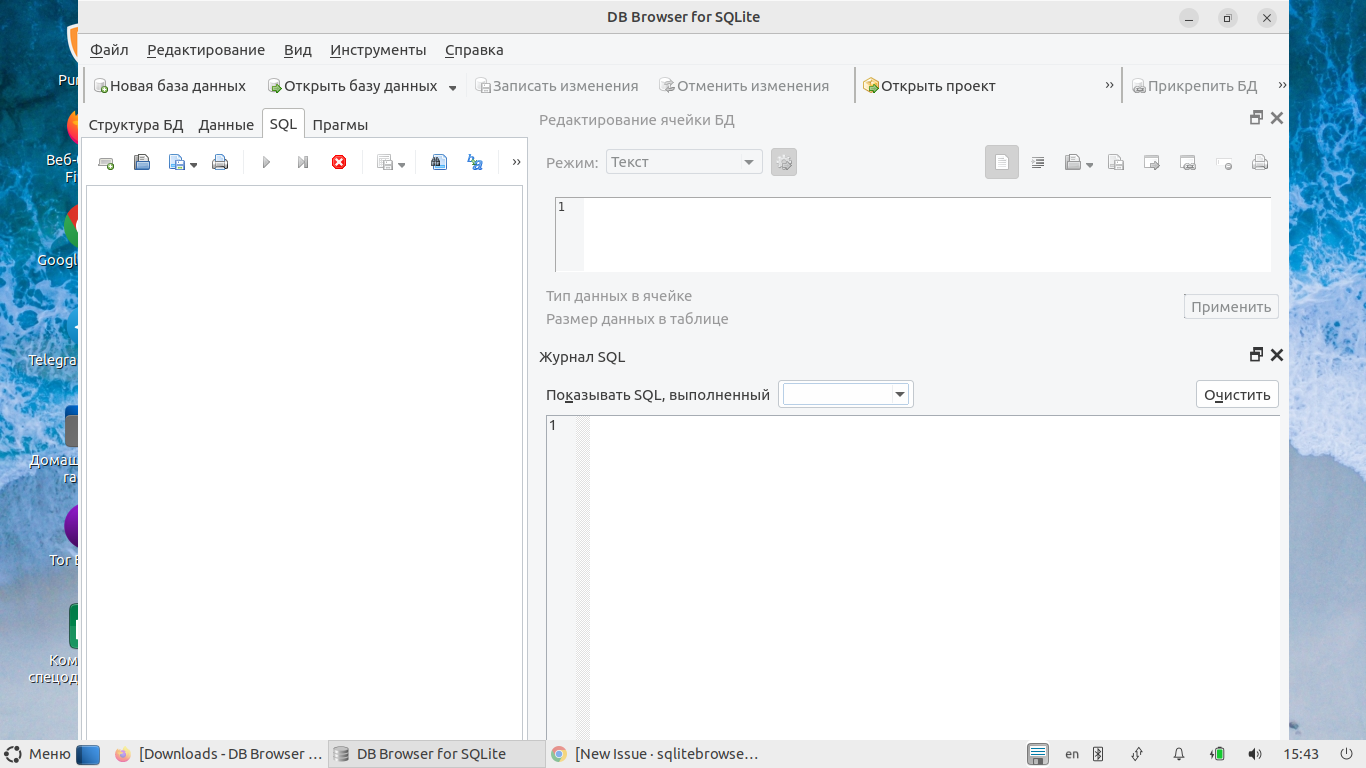Click the set cell to NULL icon
Screen dimensions: 1366x768
(1224, 162)
